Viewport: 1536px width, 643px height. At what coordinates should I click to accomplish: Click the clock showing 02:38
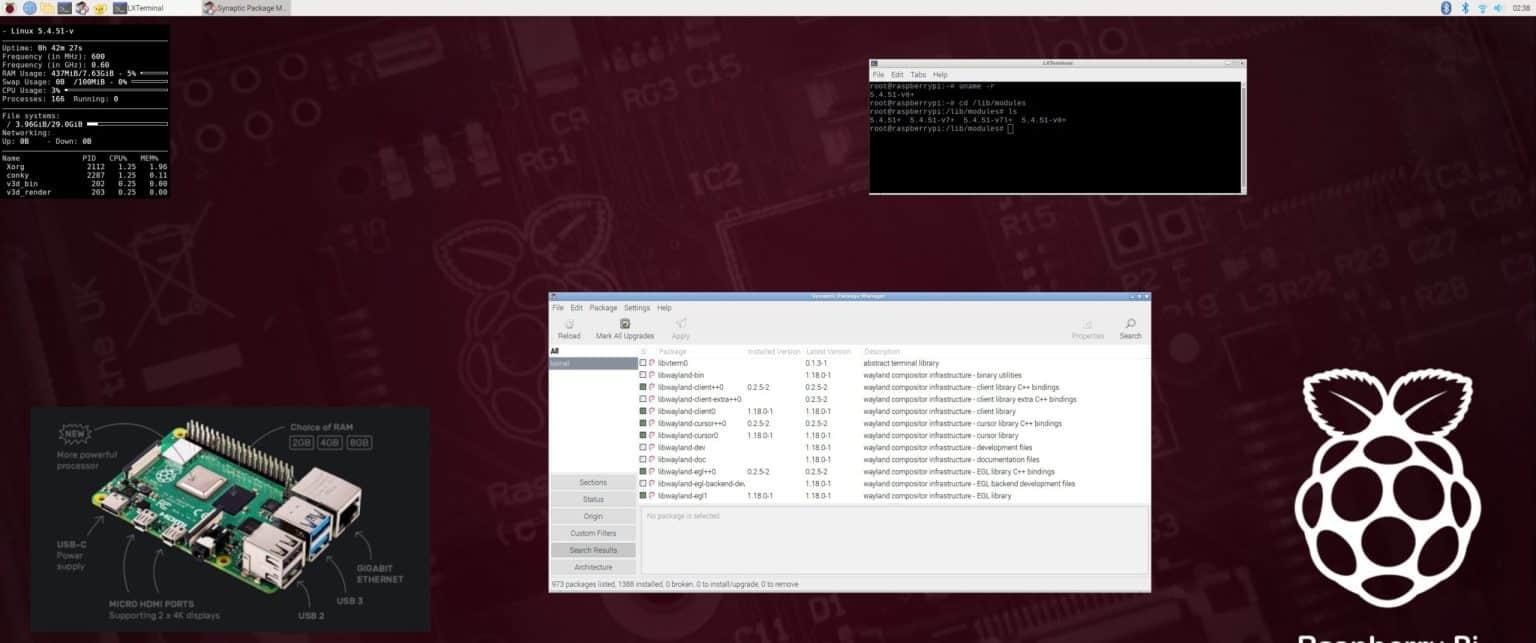pyautogui.click(x=1521, y=8)
